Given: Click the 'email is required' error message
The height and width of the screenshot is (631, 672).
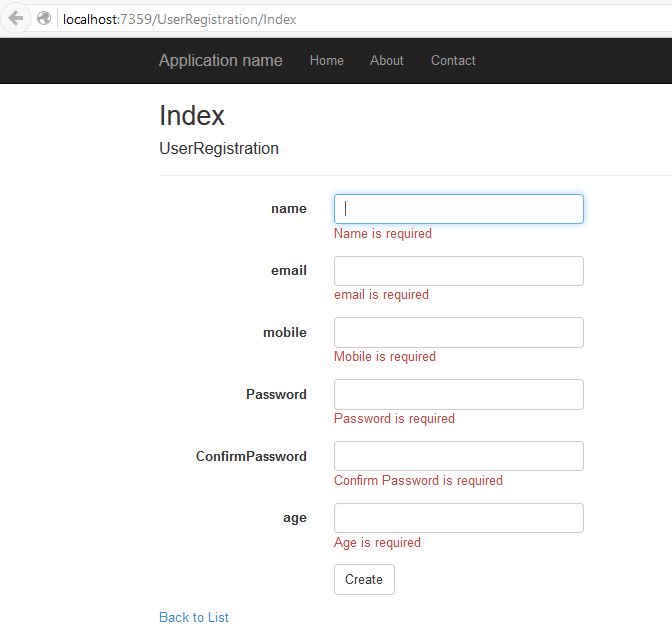Looking at the screenshot, I should click(x=381, y=295).
